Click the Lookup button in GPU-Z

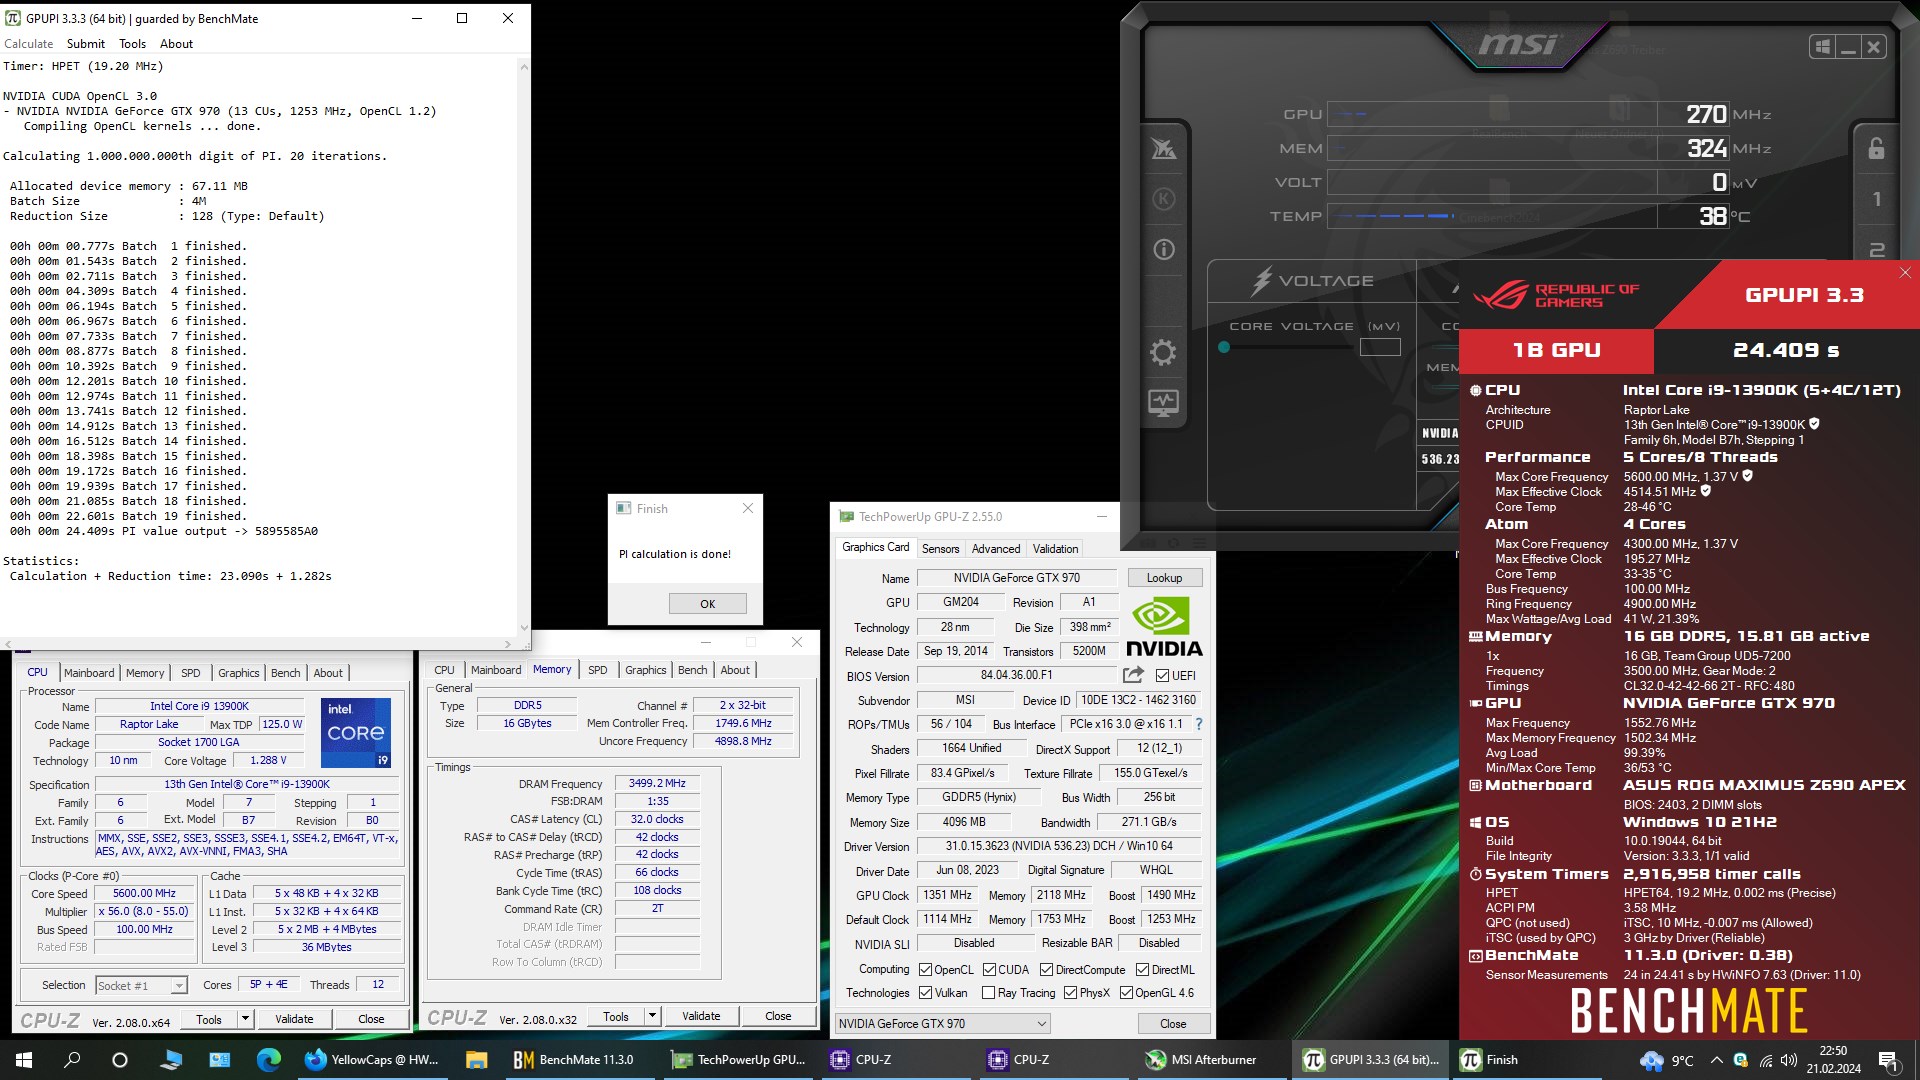click(1164, 578)
